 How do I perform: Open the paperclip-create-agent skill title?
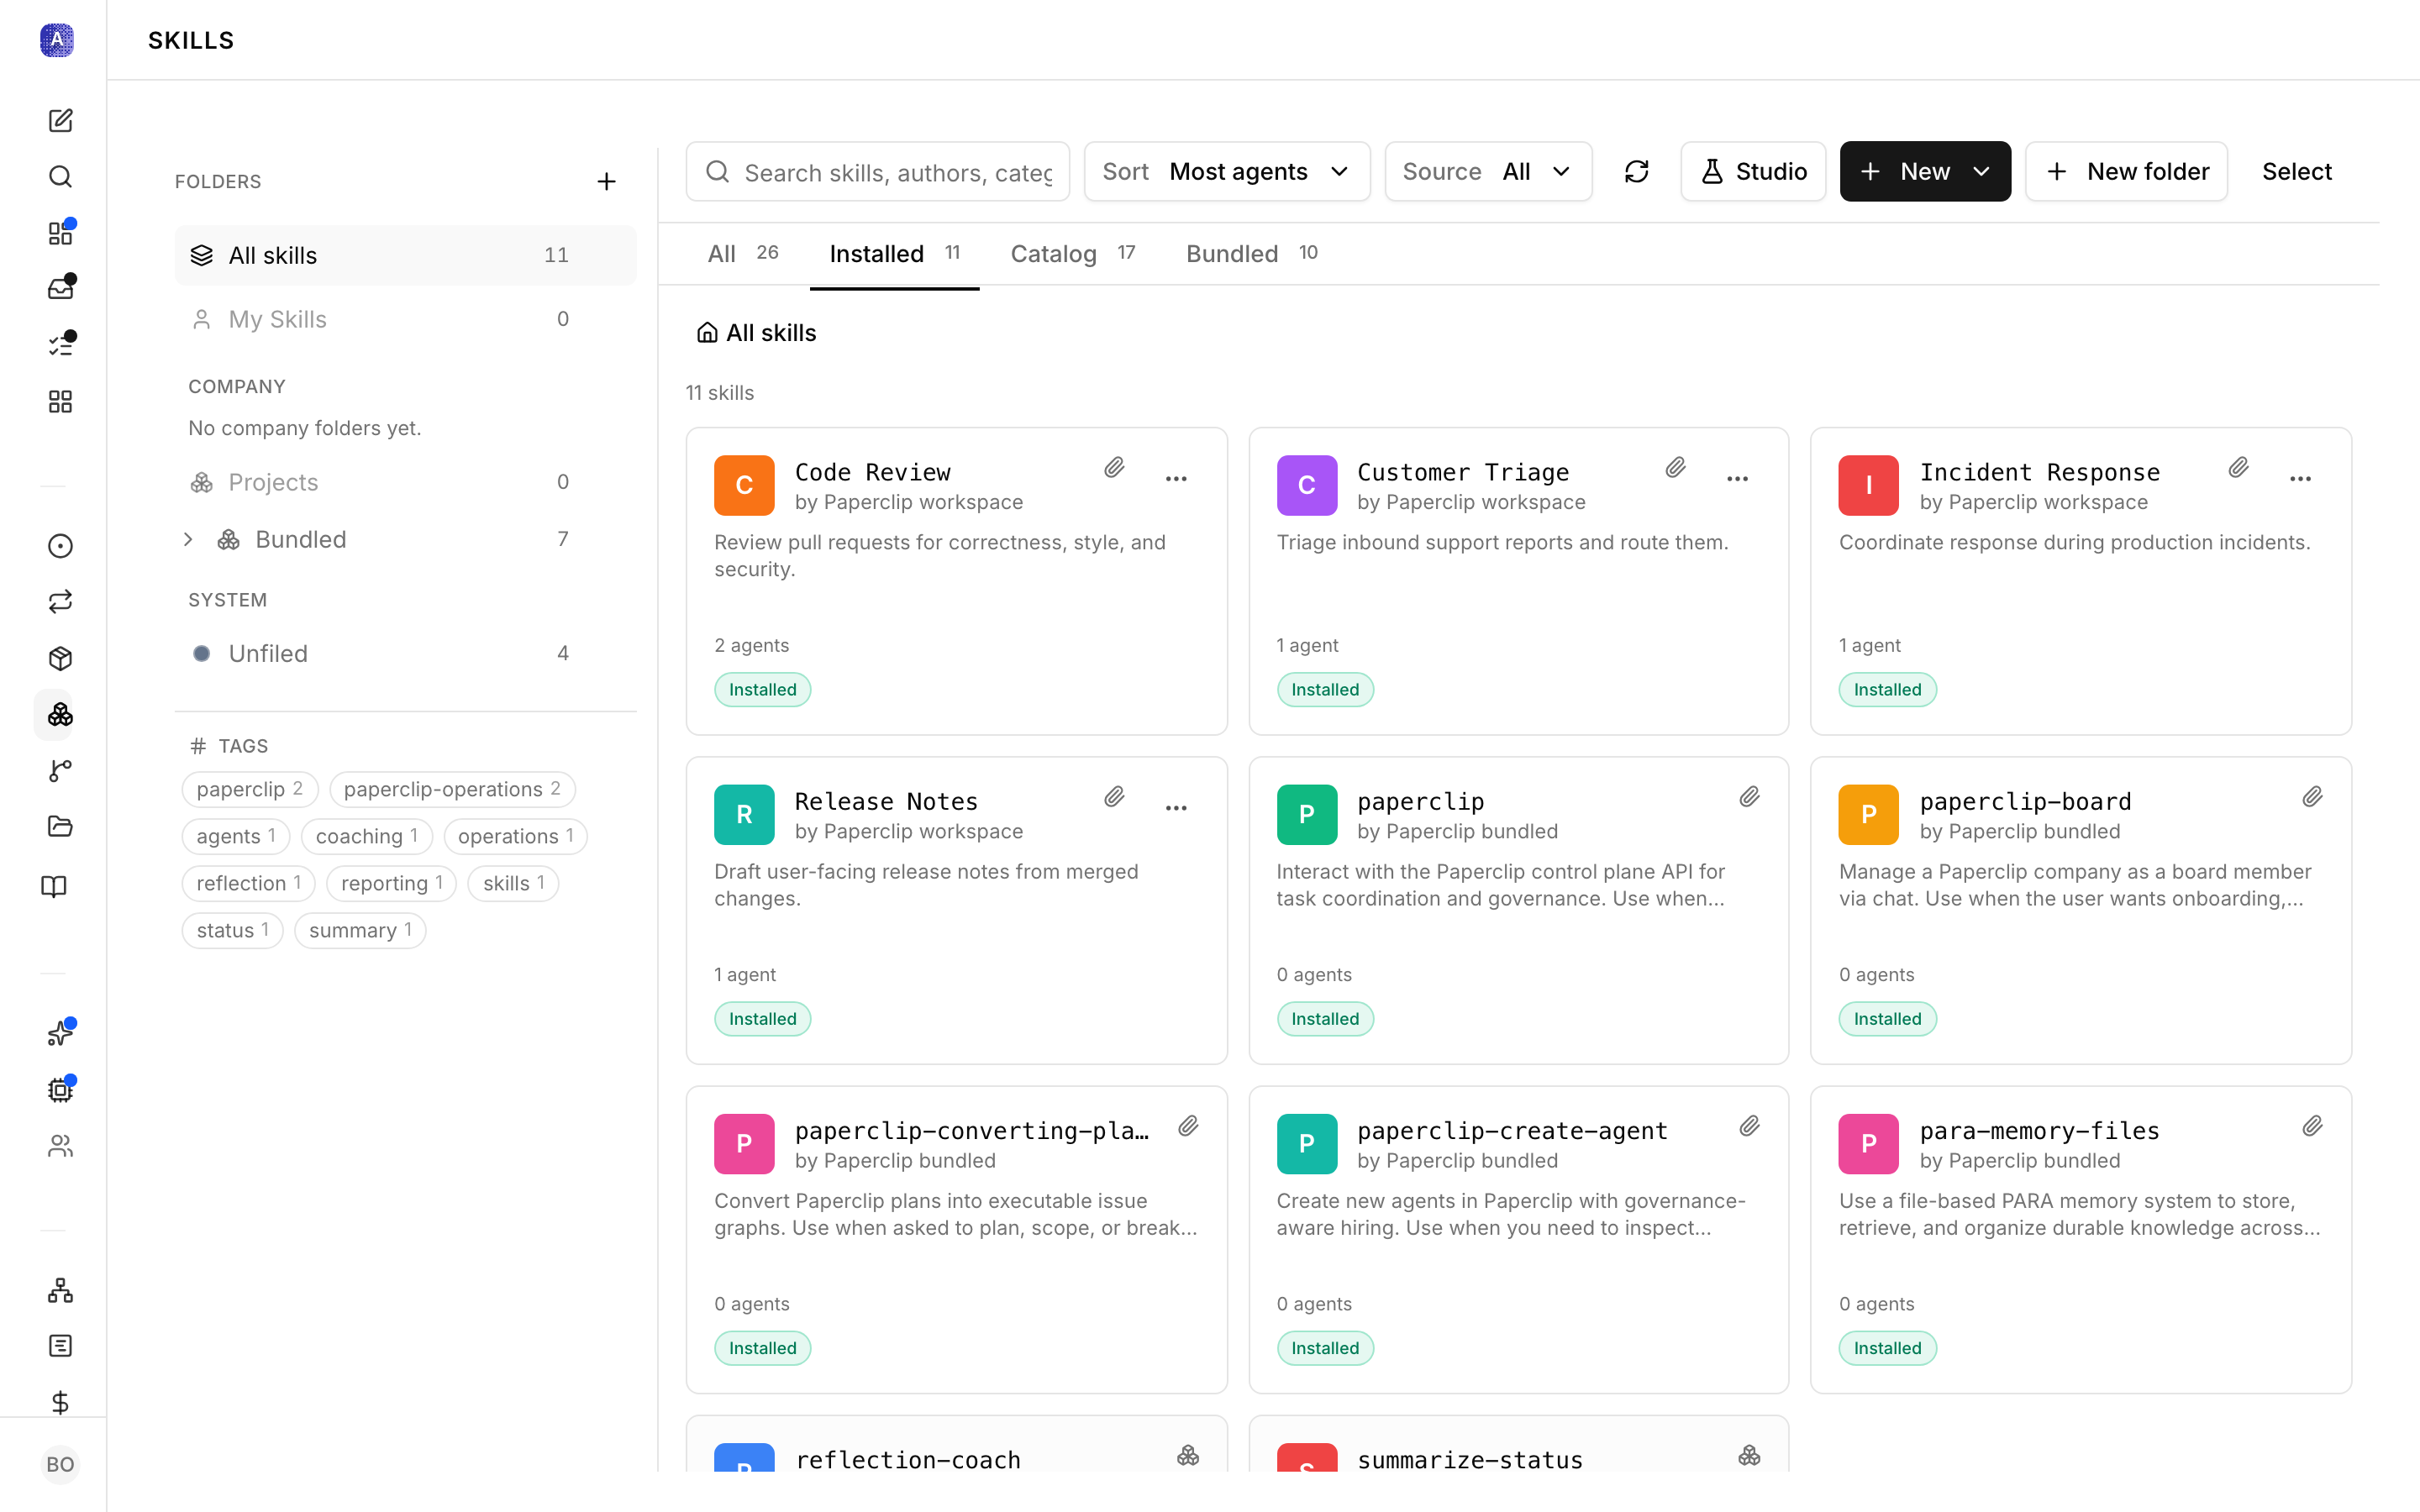tap(1512, 1131)
